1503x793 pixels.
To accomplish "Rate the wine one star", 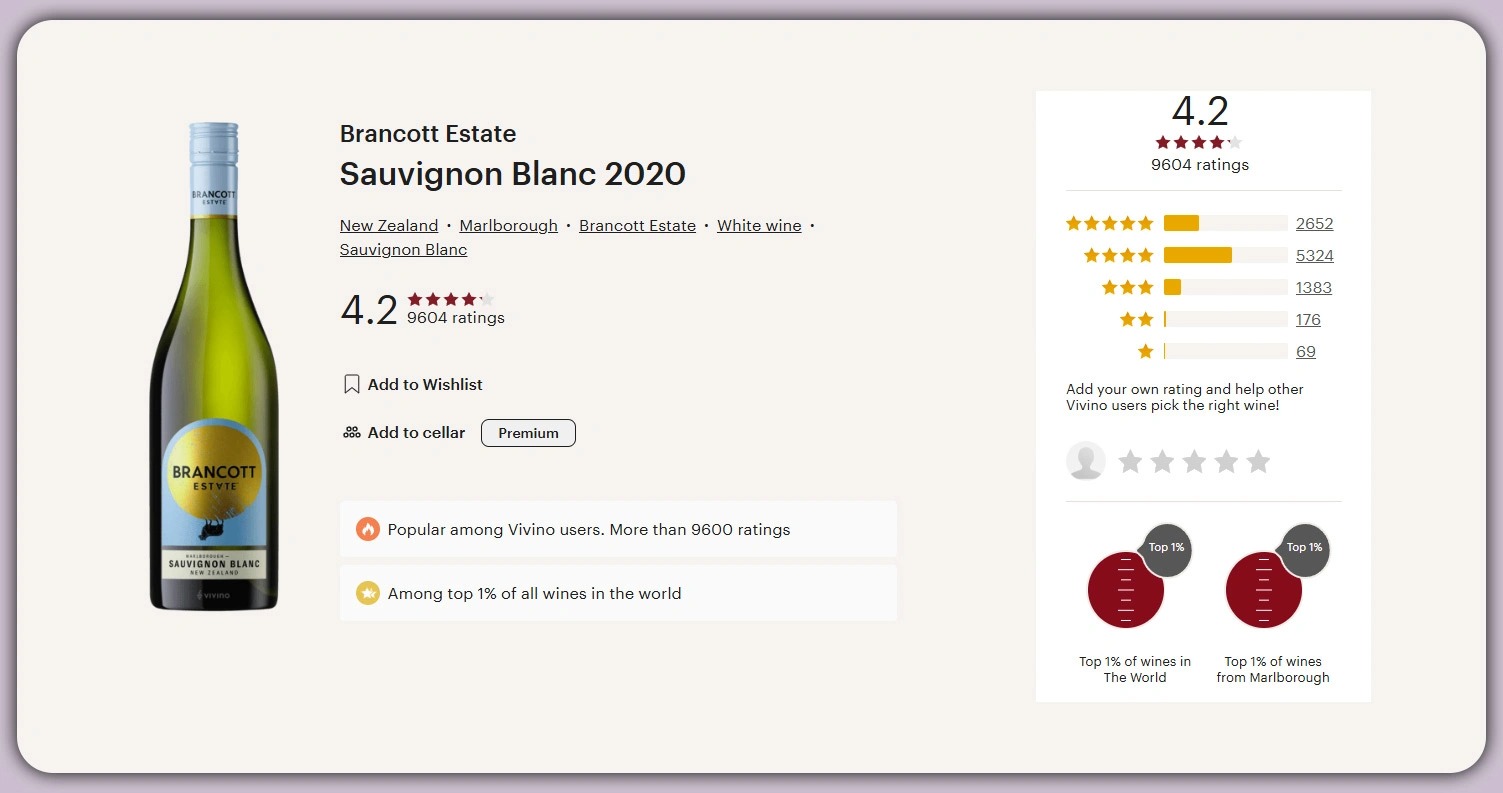I will click(x=1130, y=461).
